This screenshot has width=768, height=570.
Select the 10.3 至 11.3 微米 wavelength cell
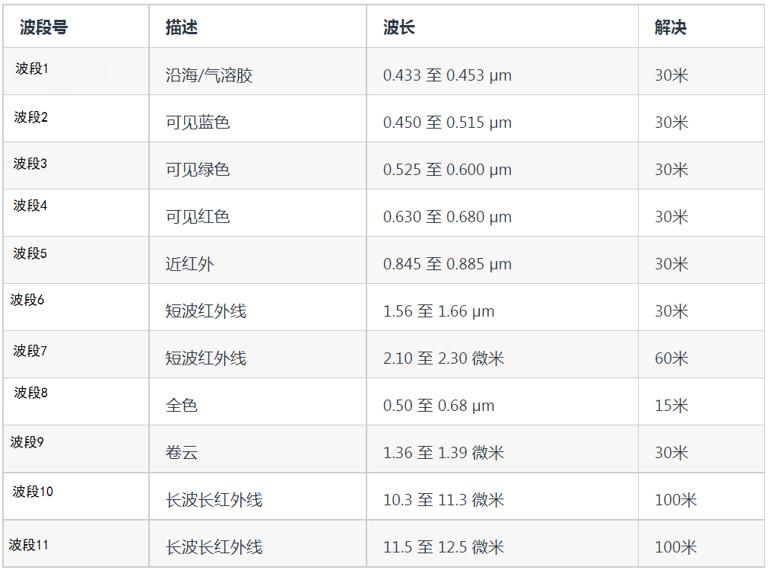pyautogui.click(x=443, y=499)
